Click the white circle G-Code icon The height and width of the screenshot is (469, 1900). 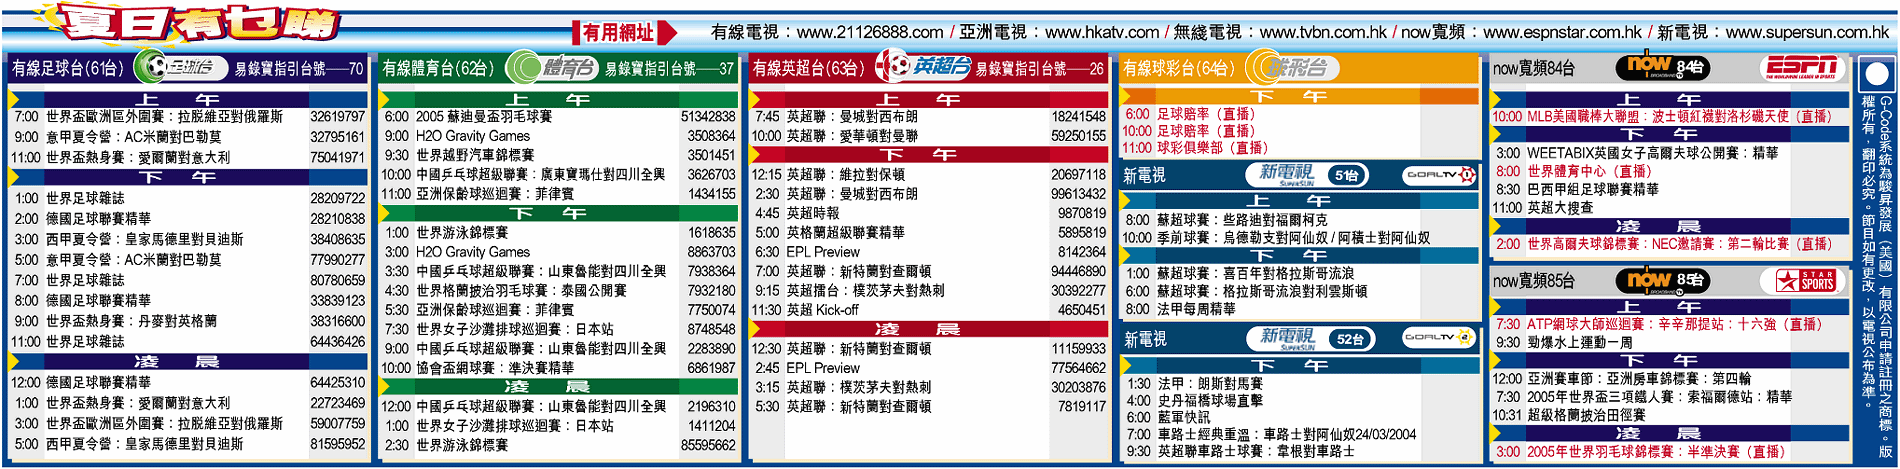coord(1876,75)
